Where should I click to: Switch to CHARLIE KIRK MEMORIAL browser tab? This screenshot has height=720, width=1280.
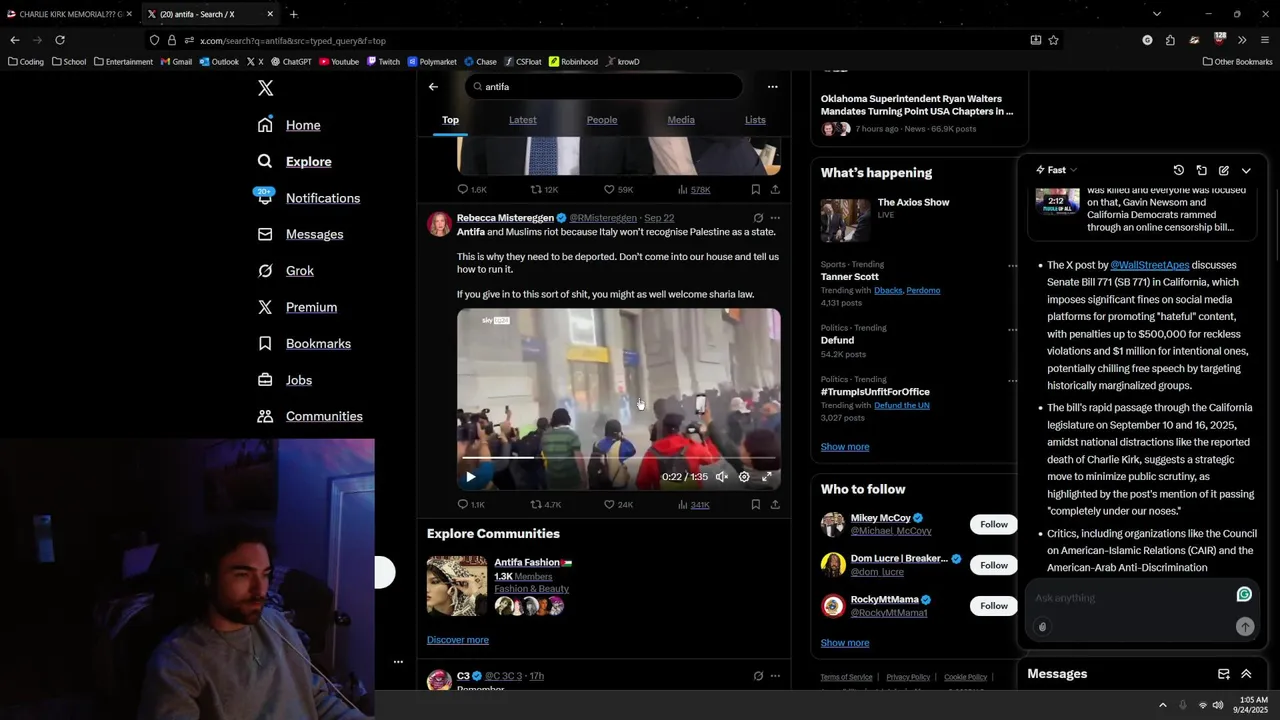(x=68, y=14)
